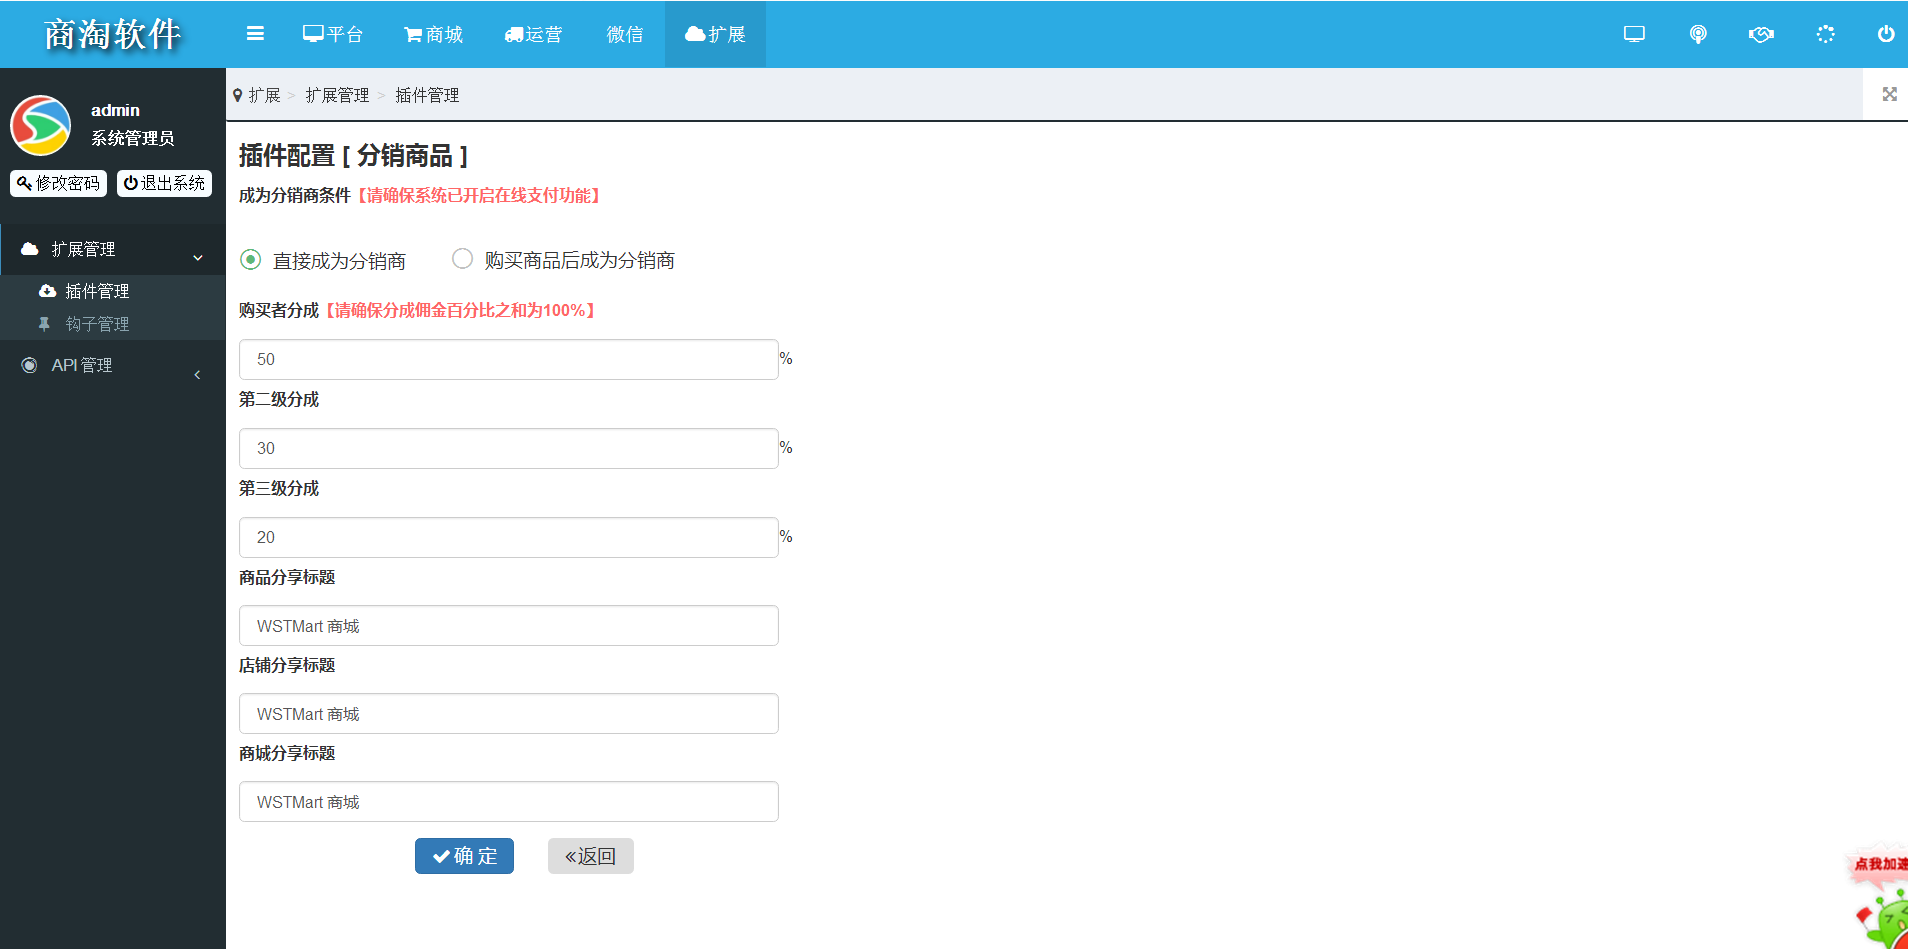Viewport: 1908px width, 949px height.
Task: Click the cloud icon next to 扩展管理
Action: pos(30,249)
